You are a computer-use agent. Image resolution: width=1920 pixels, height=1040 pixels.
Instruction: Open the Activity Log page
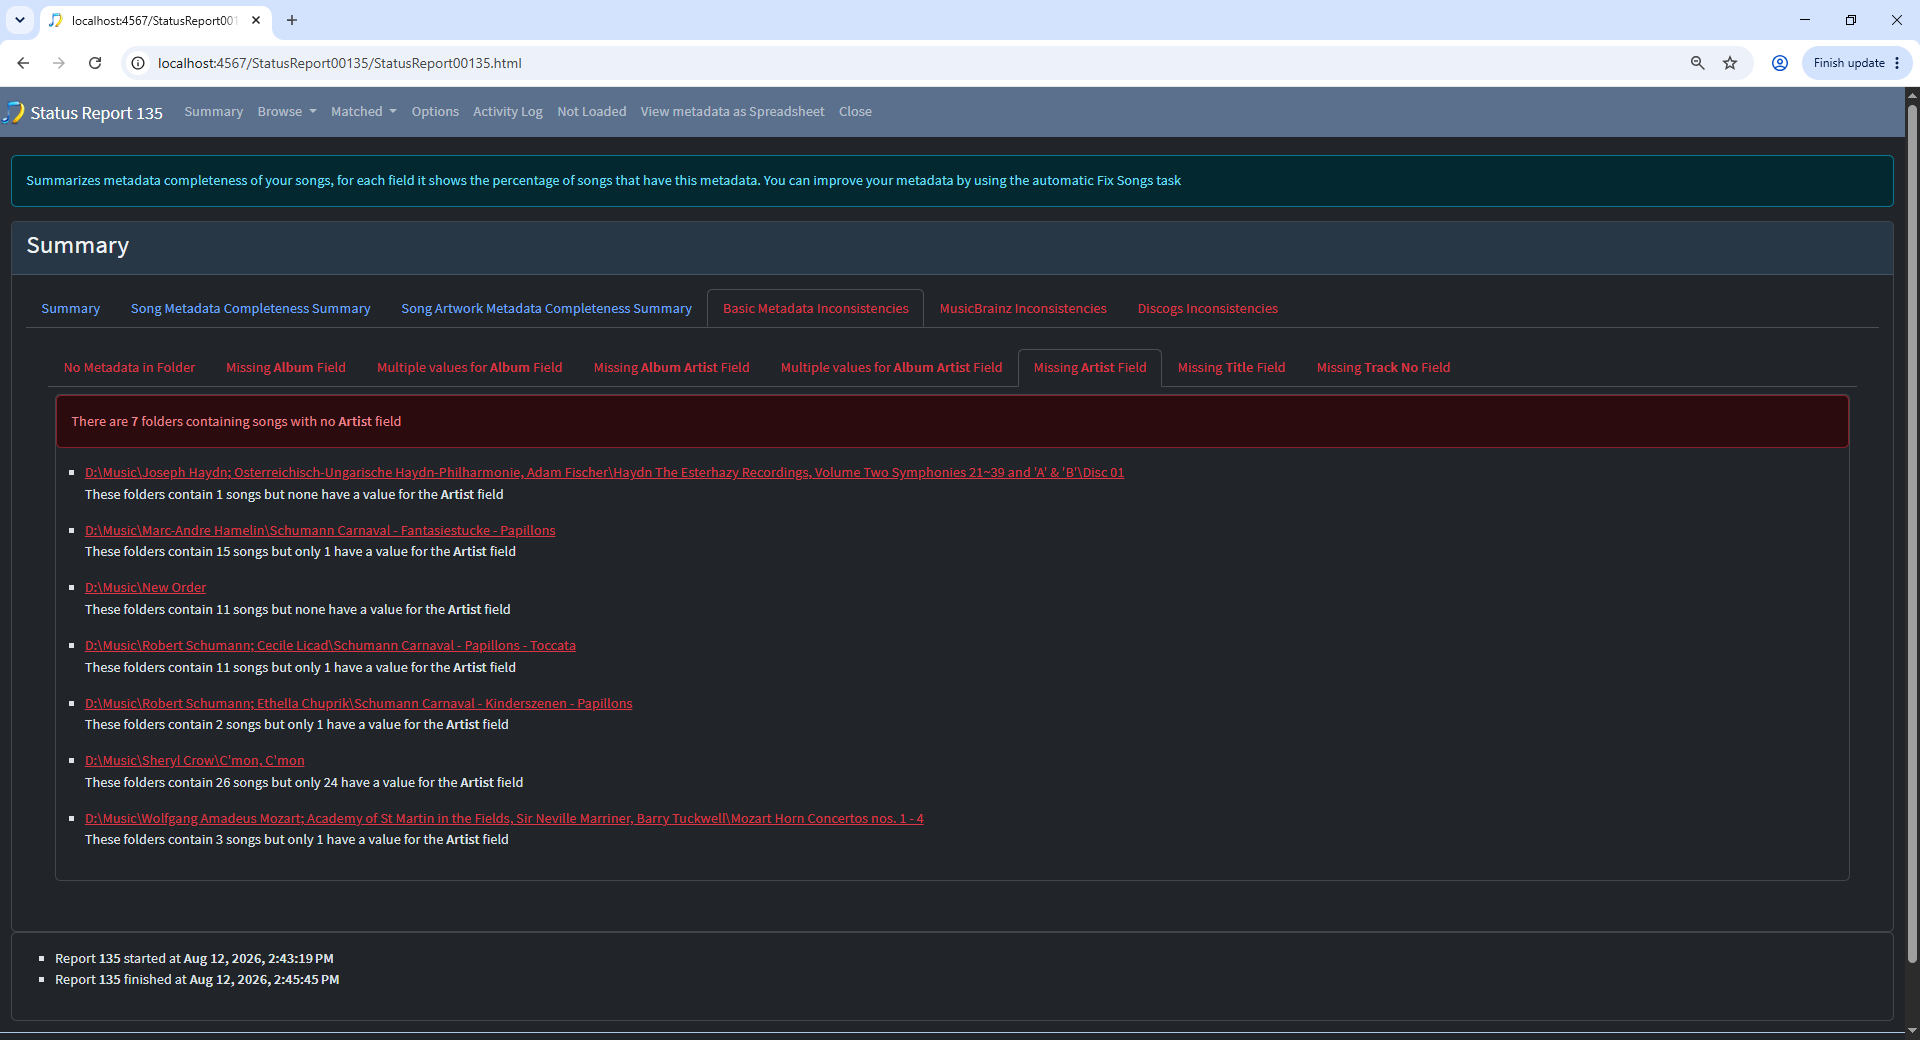[x=508, y=112]
